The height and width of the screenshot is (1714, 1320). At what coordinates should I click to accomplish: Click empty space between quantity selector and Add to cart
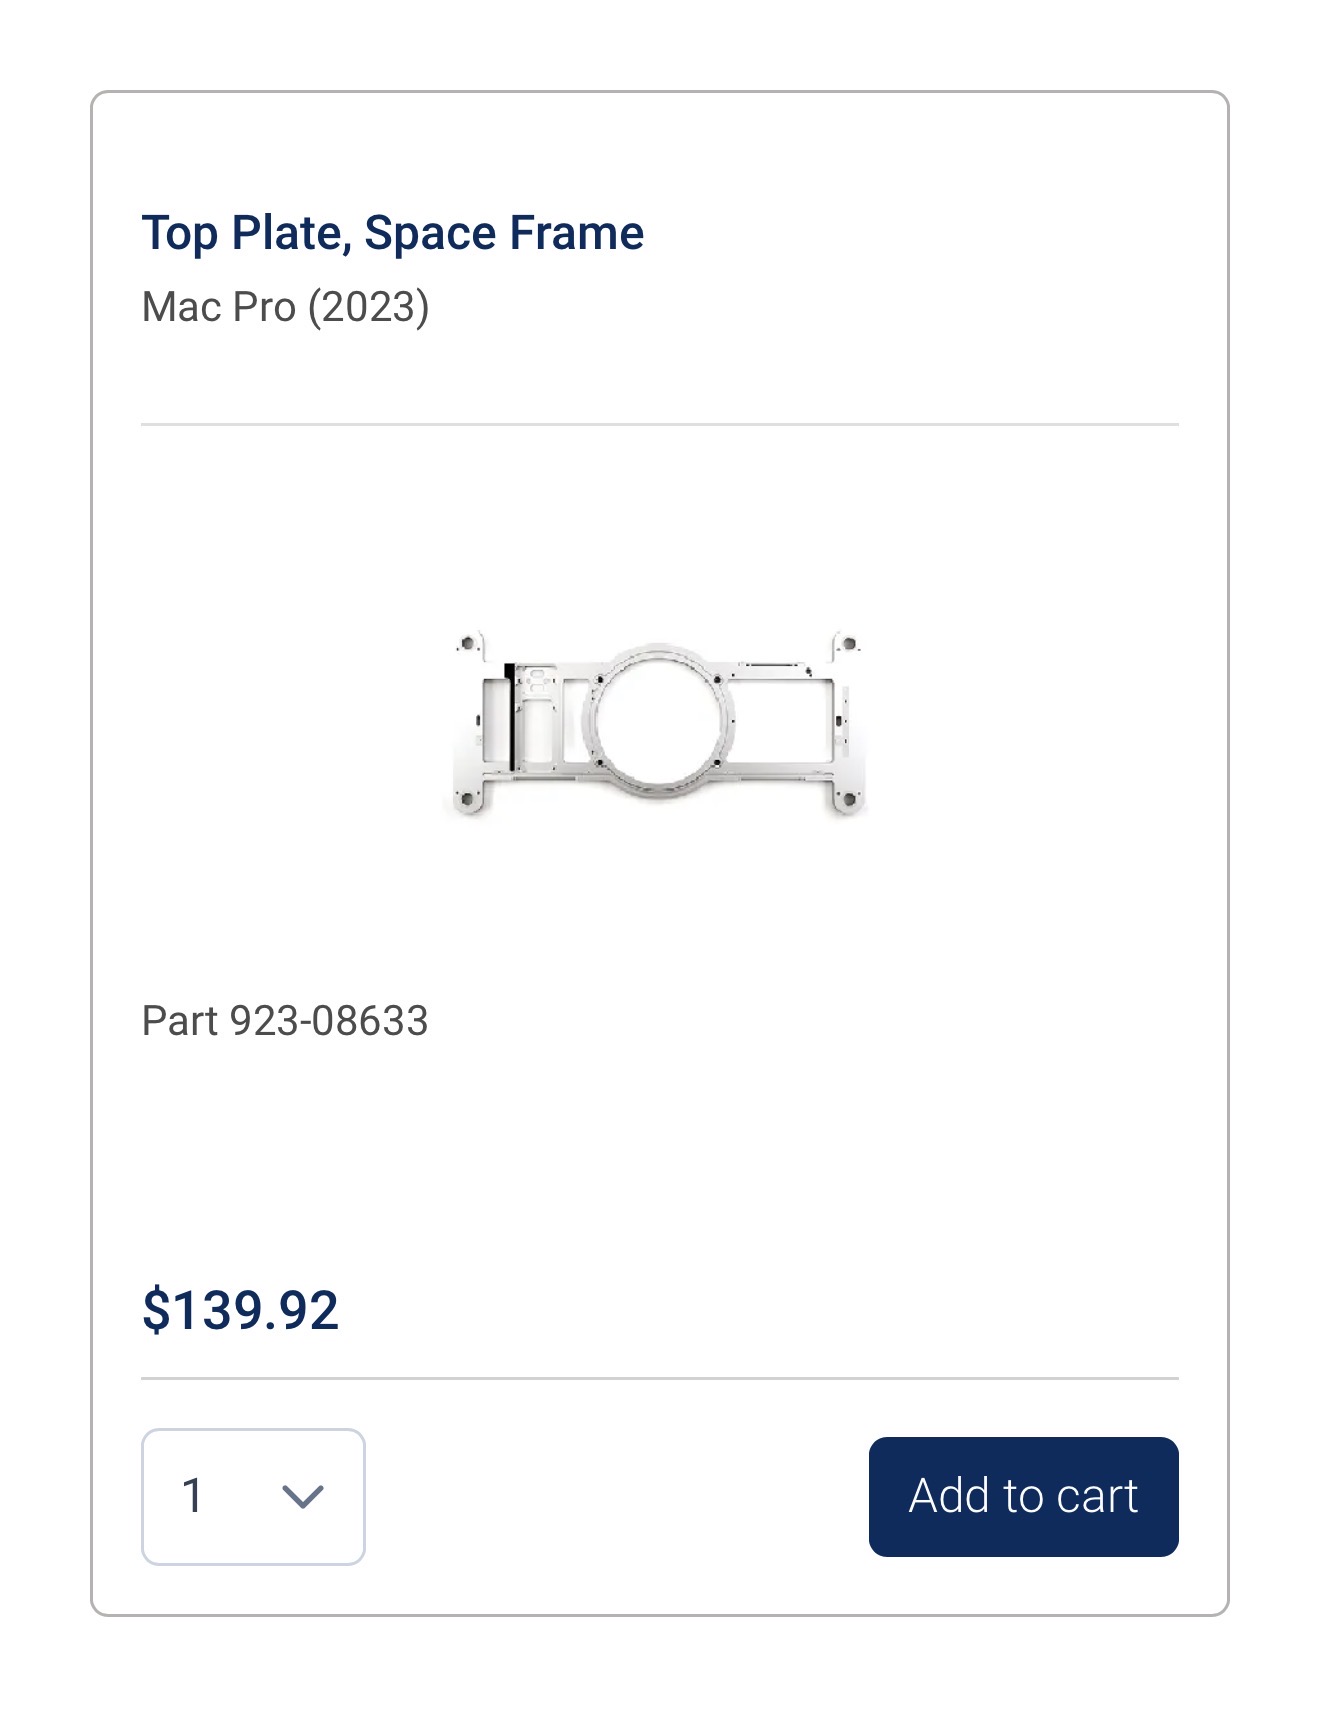tap(617, 1496)
